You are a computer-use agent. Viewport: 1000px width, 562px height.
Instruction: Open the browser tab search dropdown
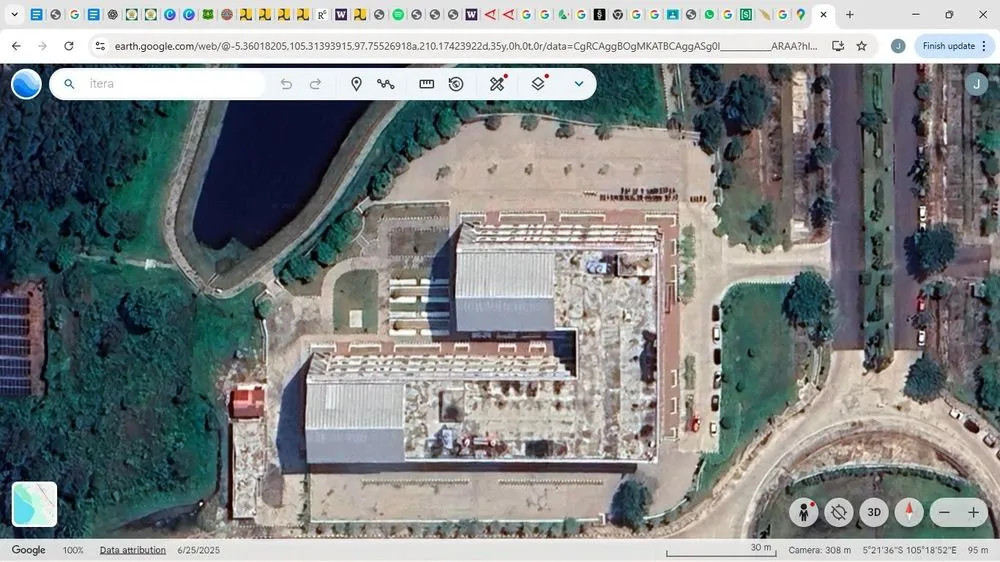(15, 15)
